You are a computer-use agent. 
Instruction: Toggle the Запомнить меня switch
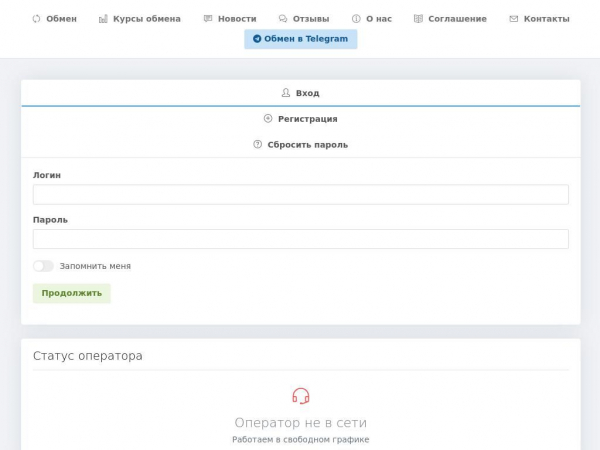43,266
